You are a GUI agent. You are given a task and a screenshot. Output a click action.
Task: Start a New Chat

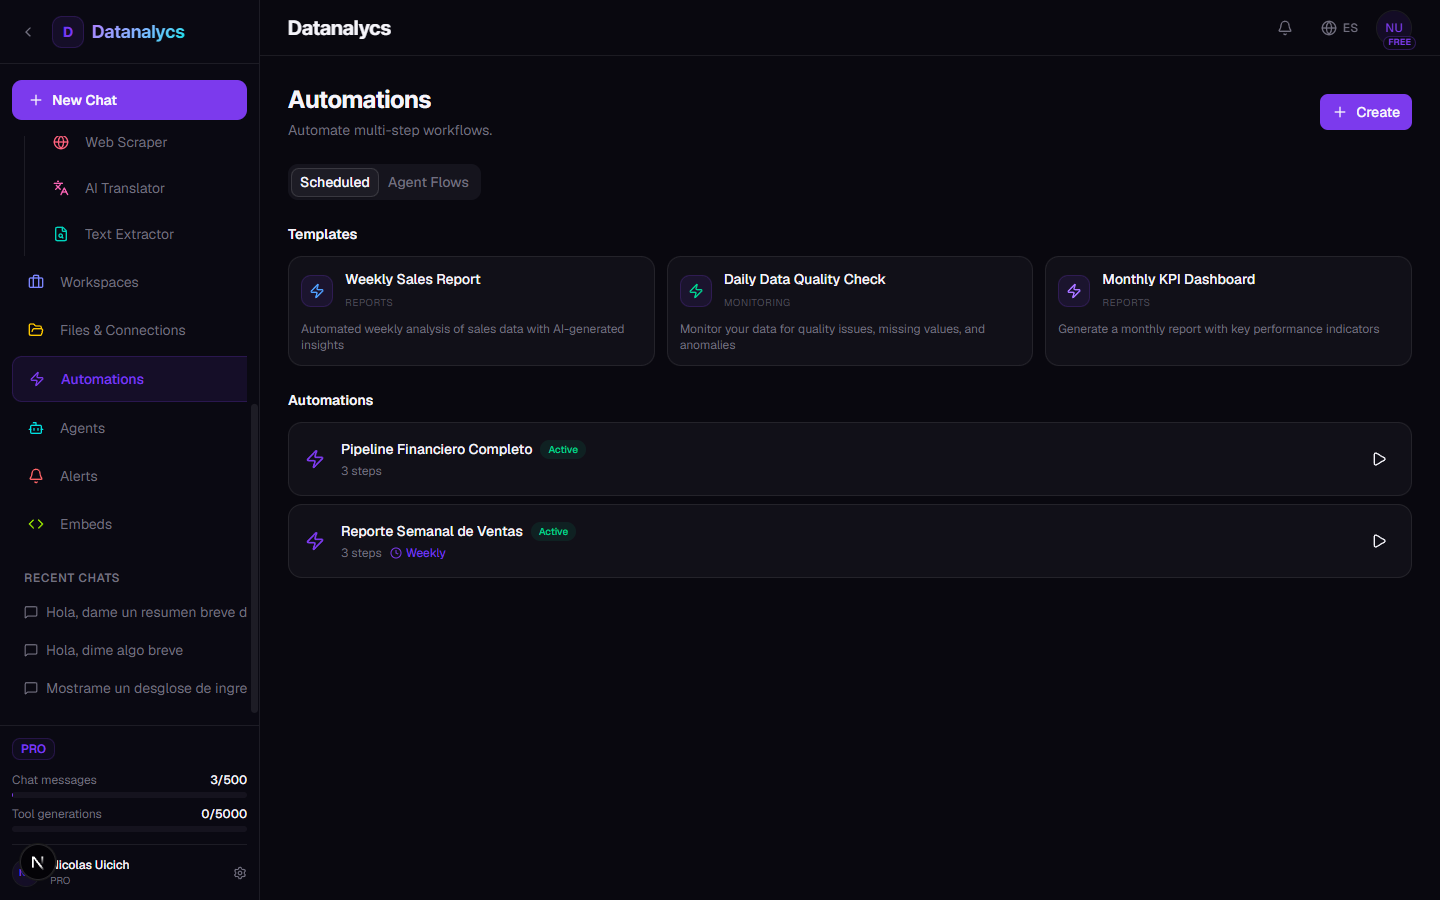129,100
